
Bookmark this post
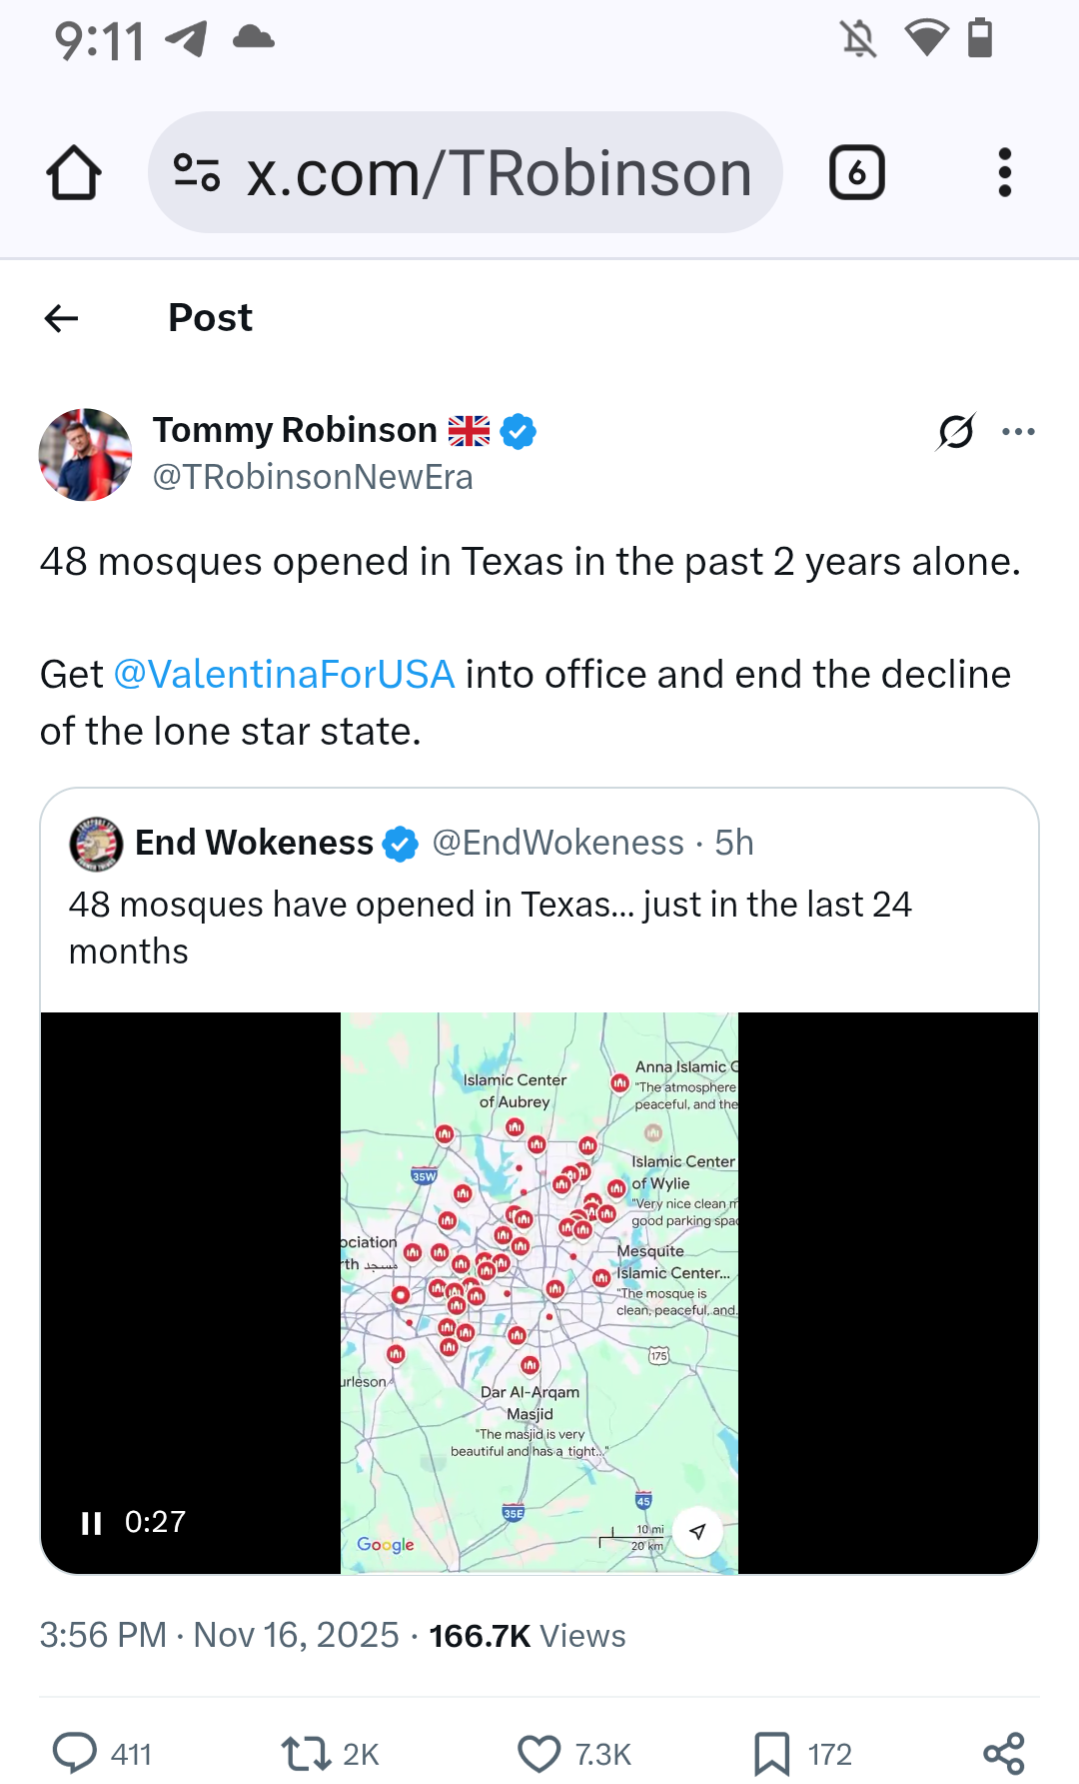(x=771, y=1753)
